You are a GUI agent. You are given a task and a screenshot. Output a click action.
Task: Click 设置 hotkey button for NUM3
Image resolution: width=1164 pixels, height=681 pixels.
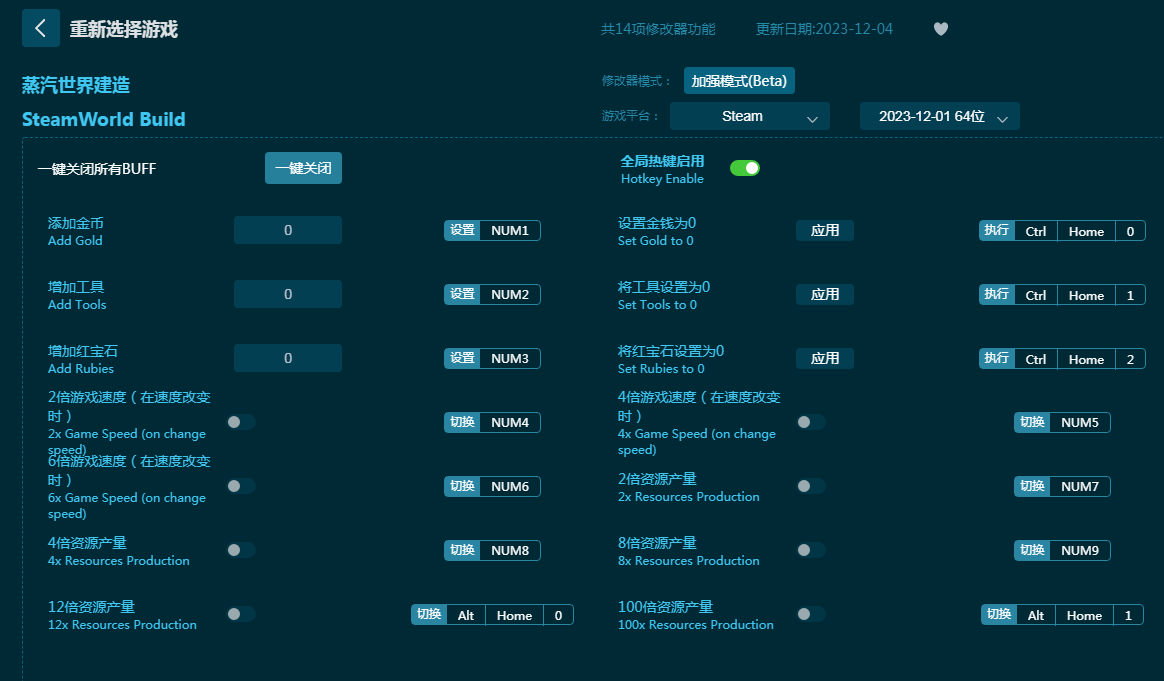click(x=462, y=358)
